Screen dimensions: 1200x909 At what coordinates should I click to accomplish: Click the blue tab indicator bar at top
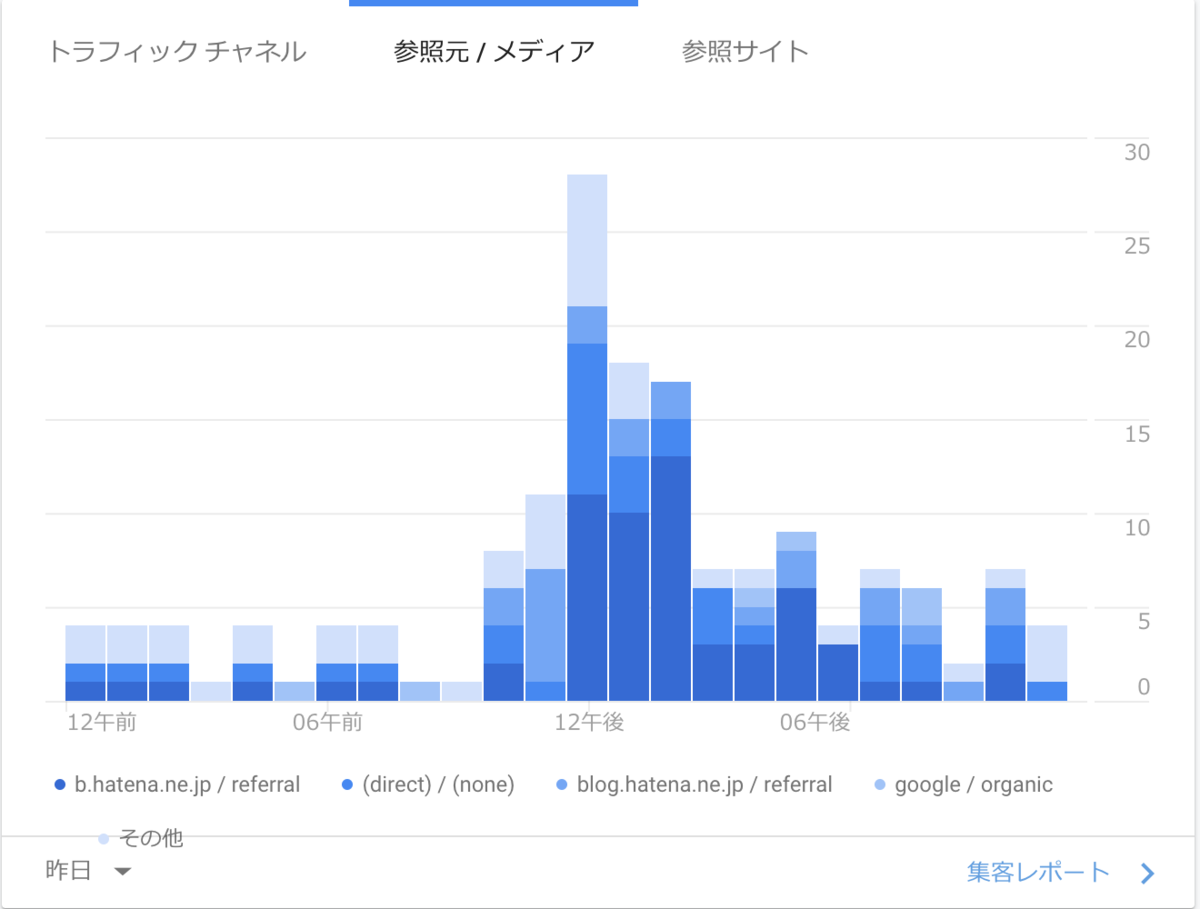[x=492, y=2]
